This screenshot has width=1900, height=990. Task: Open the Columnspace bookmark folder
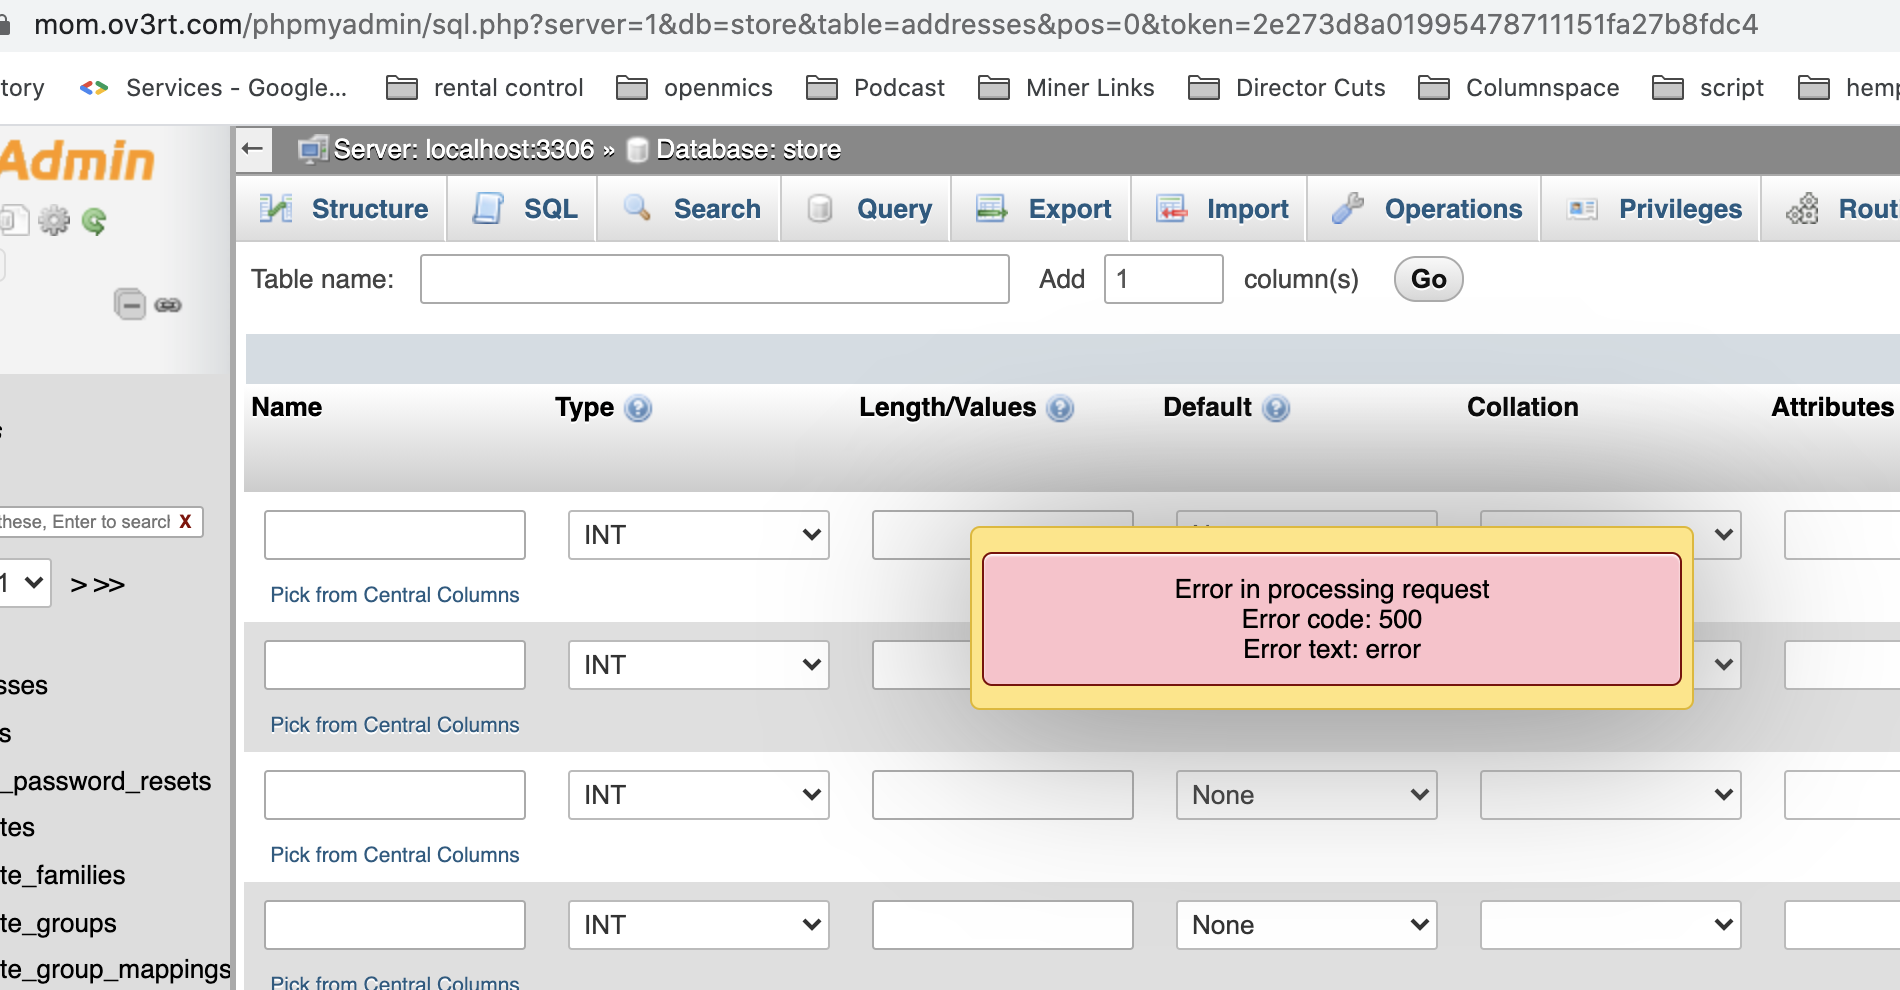click(1519, 88)
